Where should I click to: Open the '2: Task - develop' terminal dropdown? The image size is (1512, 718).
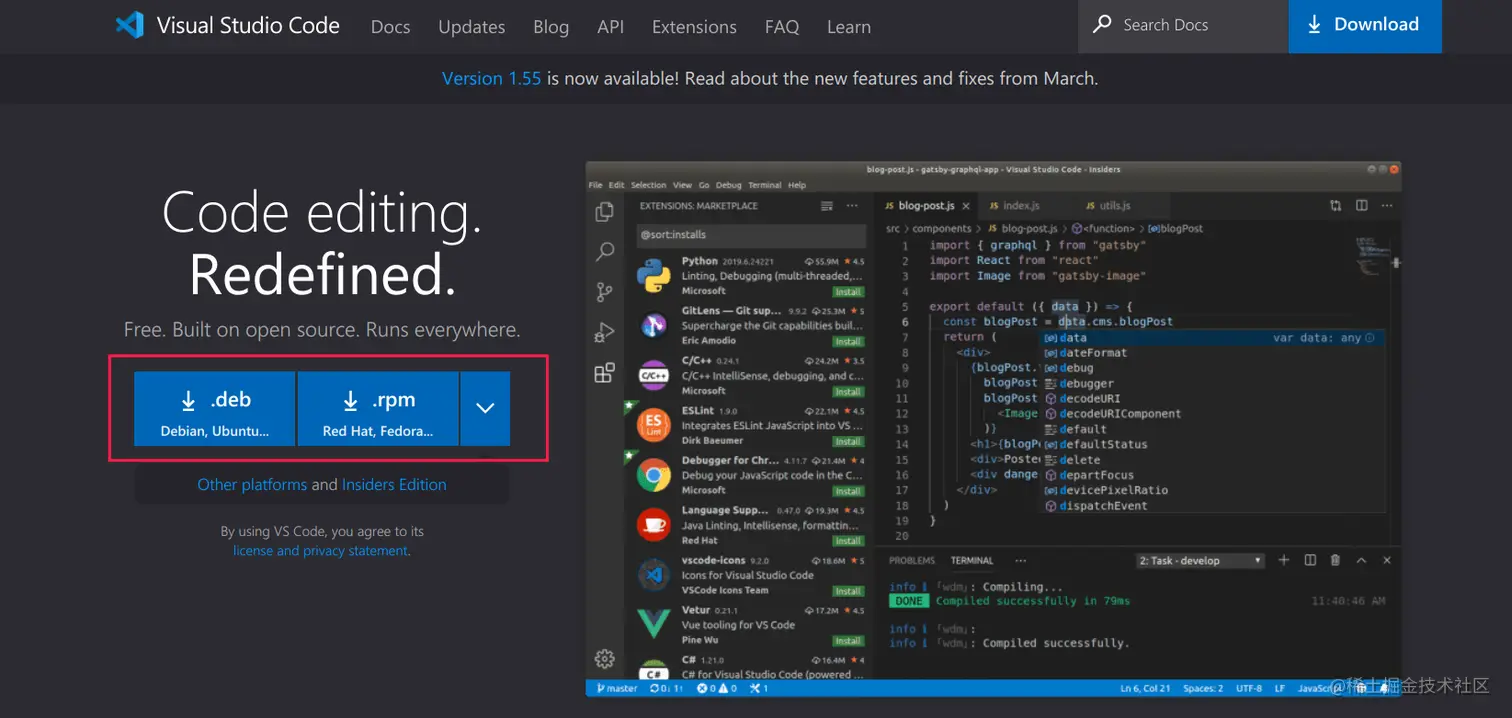1199,560
